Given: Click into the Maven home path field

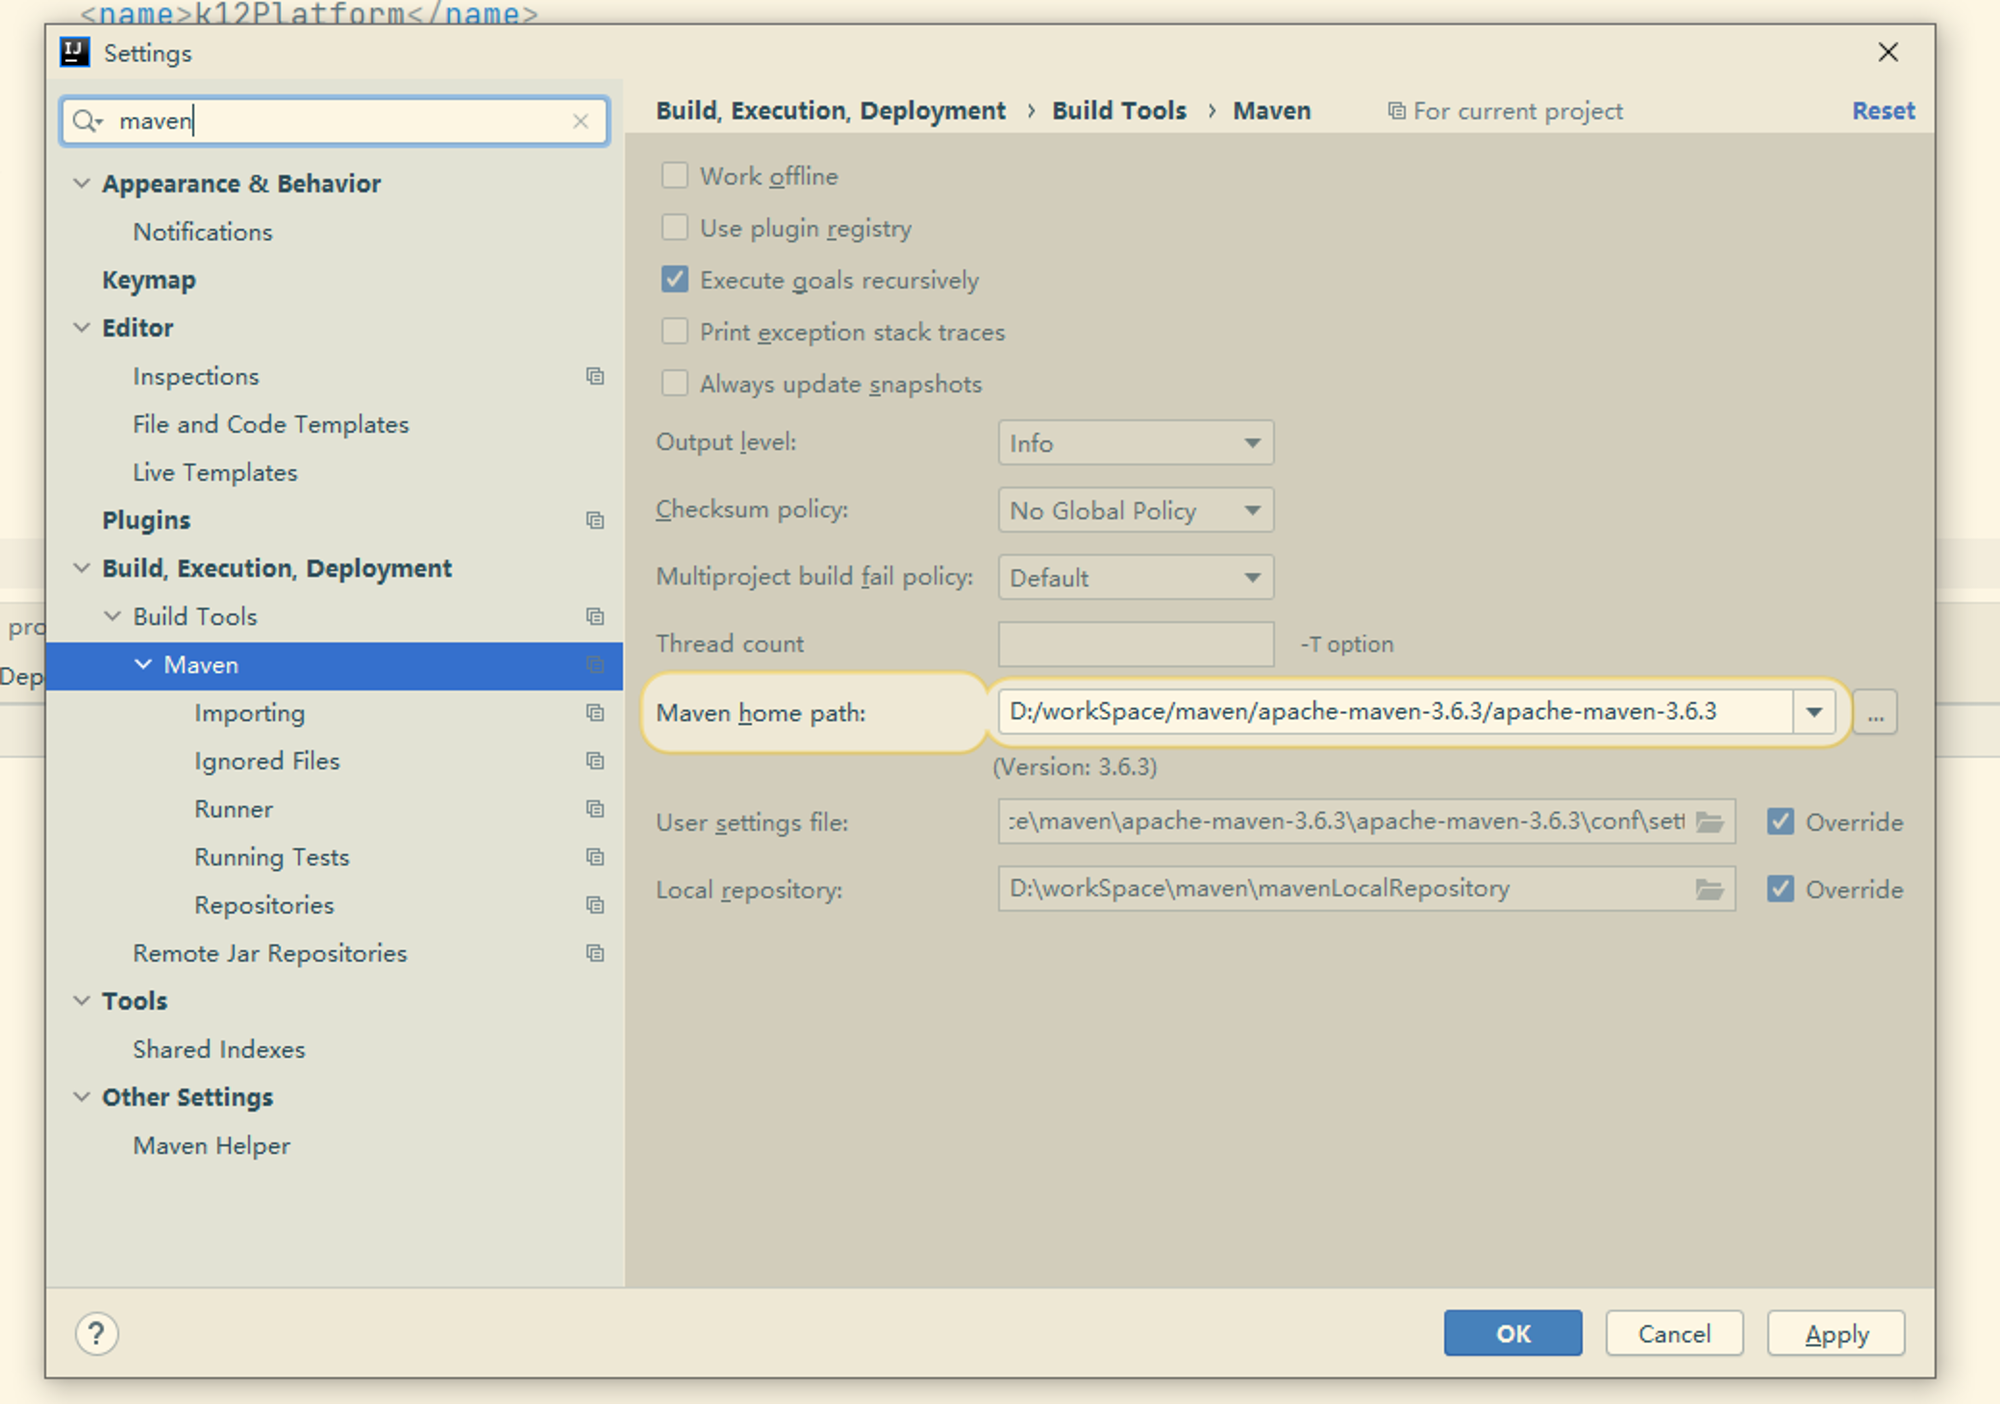Looking at the screenshot, I should [1396, 712].
